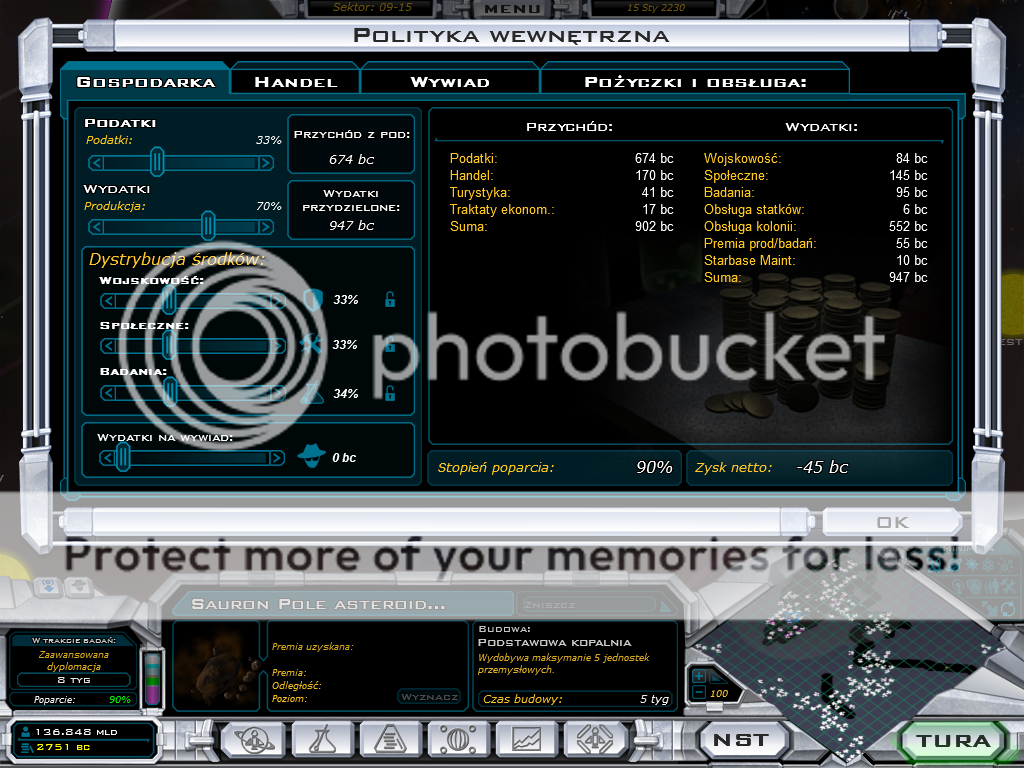Viewport: 1024px width, 768px height.
Task: Lower Społeczne using its left arrow
Action: point(108,345)
